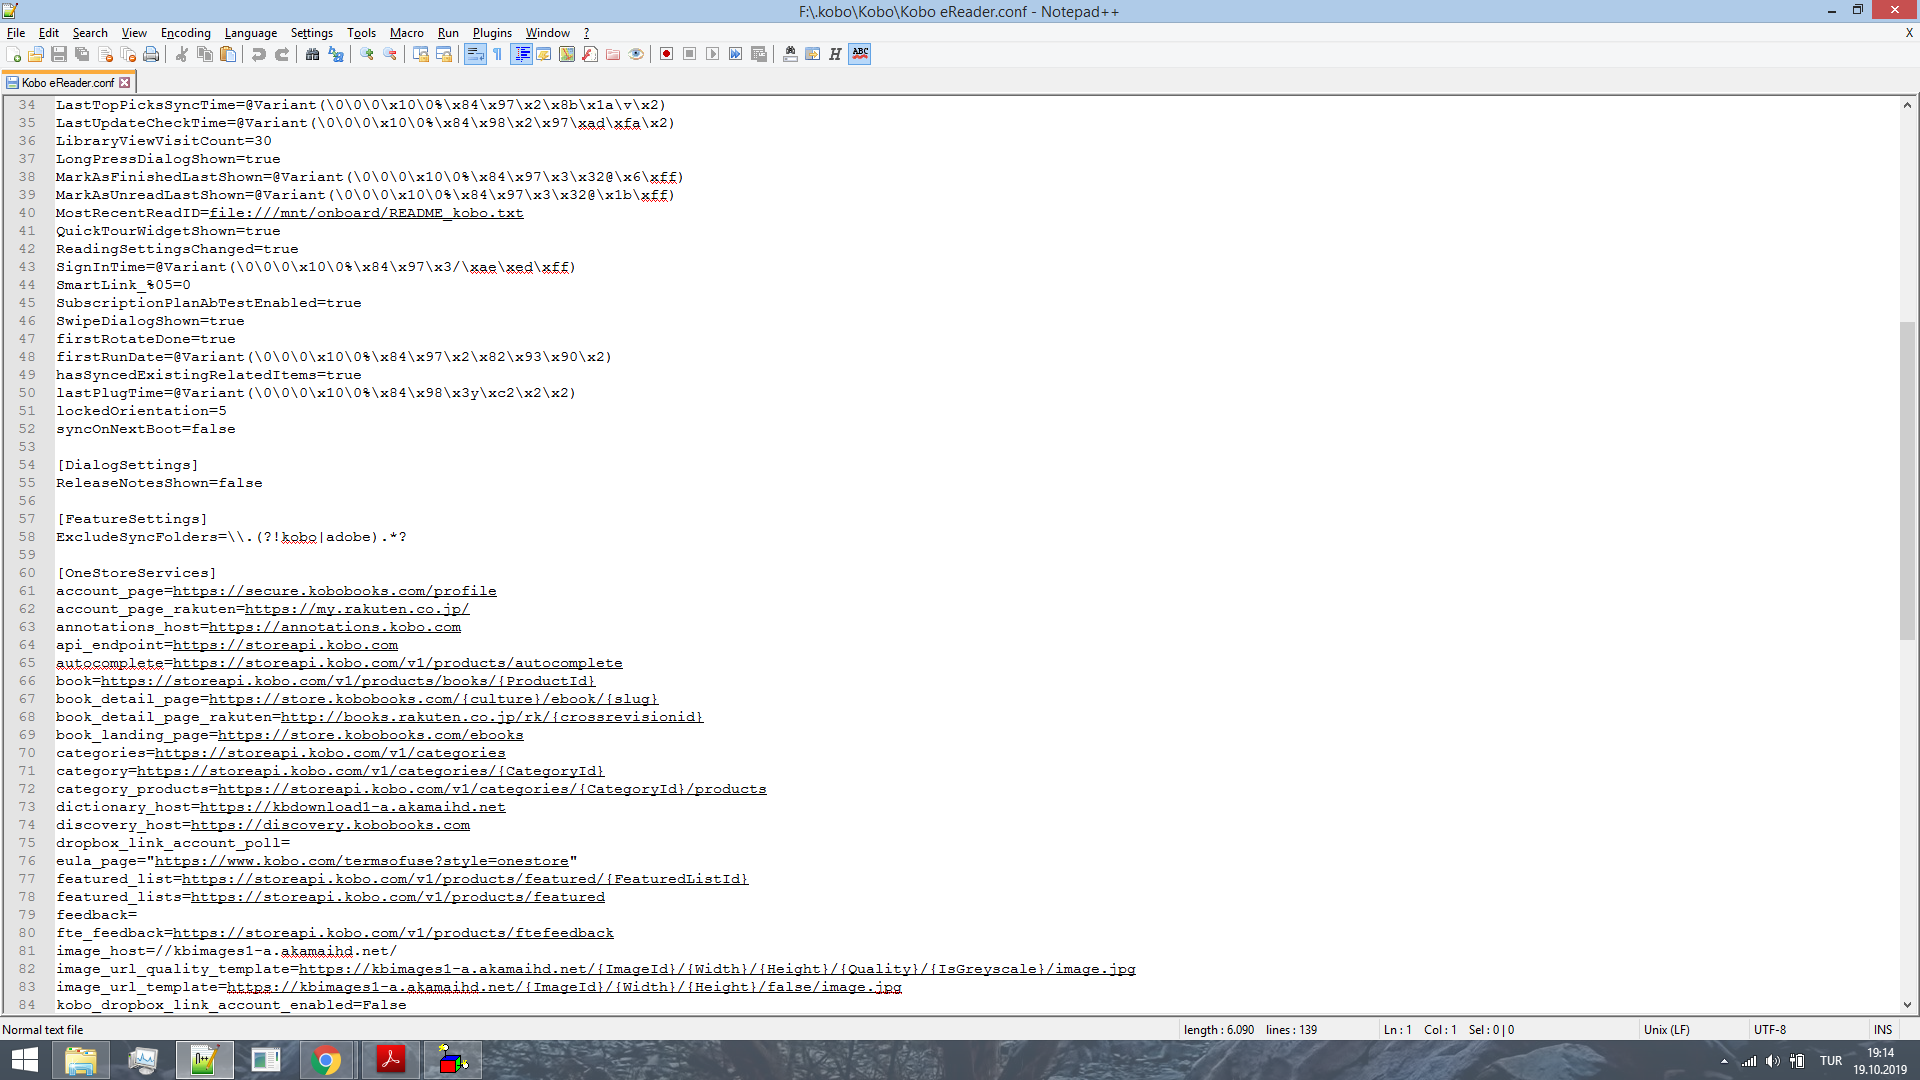Screen dimensions: 1920x1080
Task: Click the Find and Replace toolbar icon
Action: coord(336,54)
